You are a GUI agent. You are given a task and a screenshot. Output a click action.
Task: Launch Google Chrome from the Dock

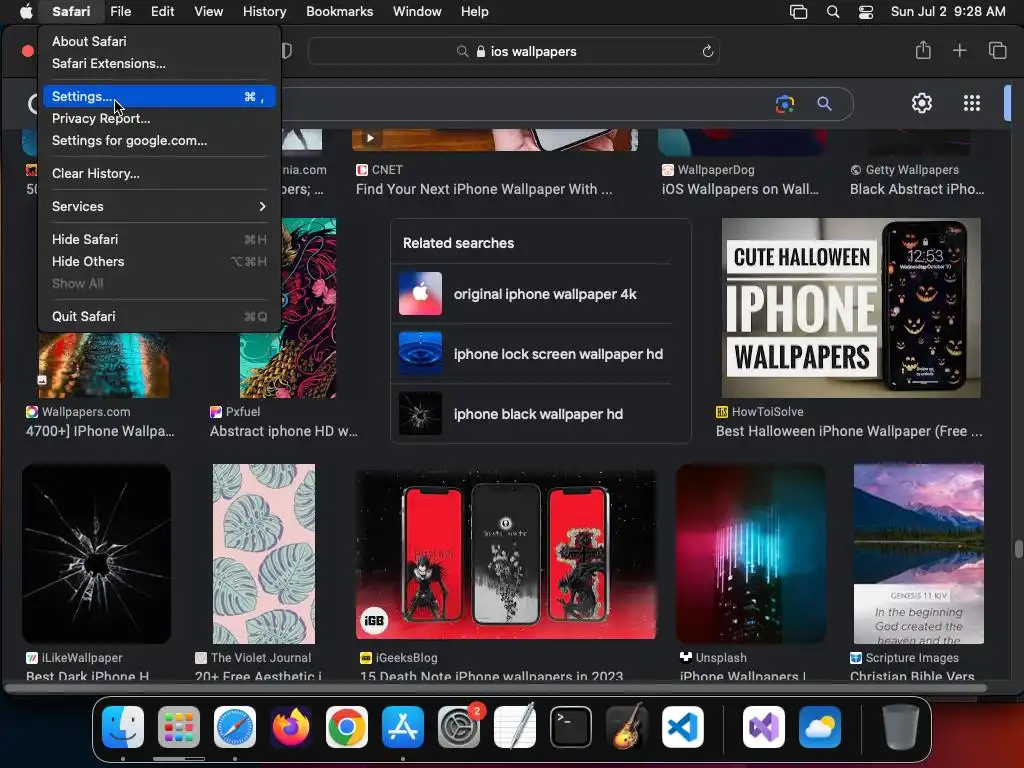pos(347,727)
